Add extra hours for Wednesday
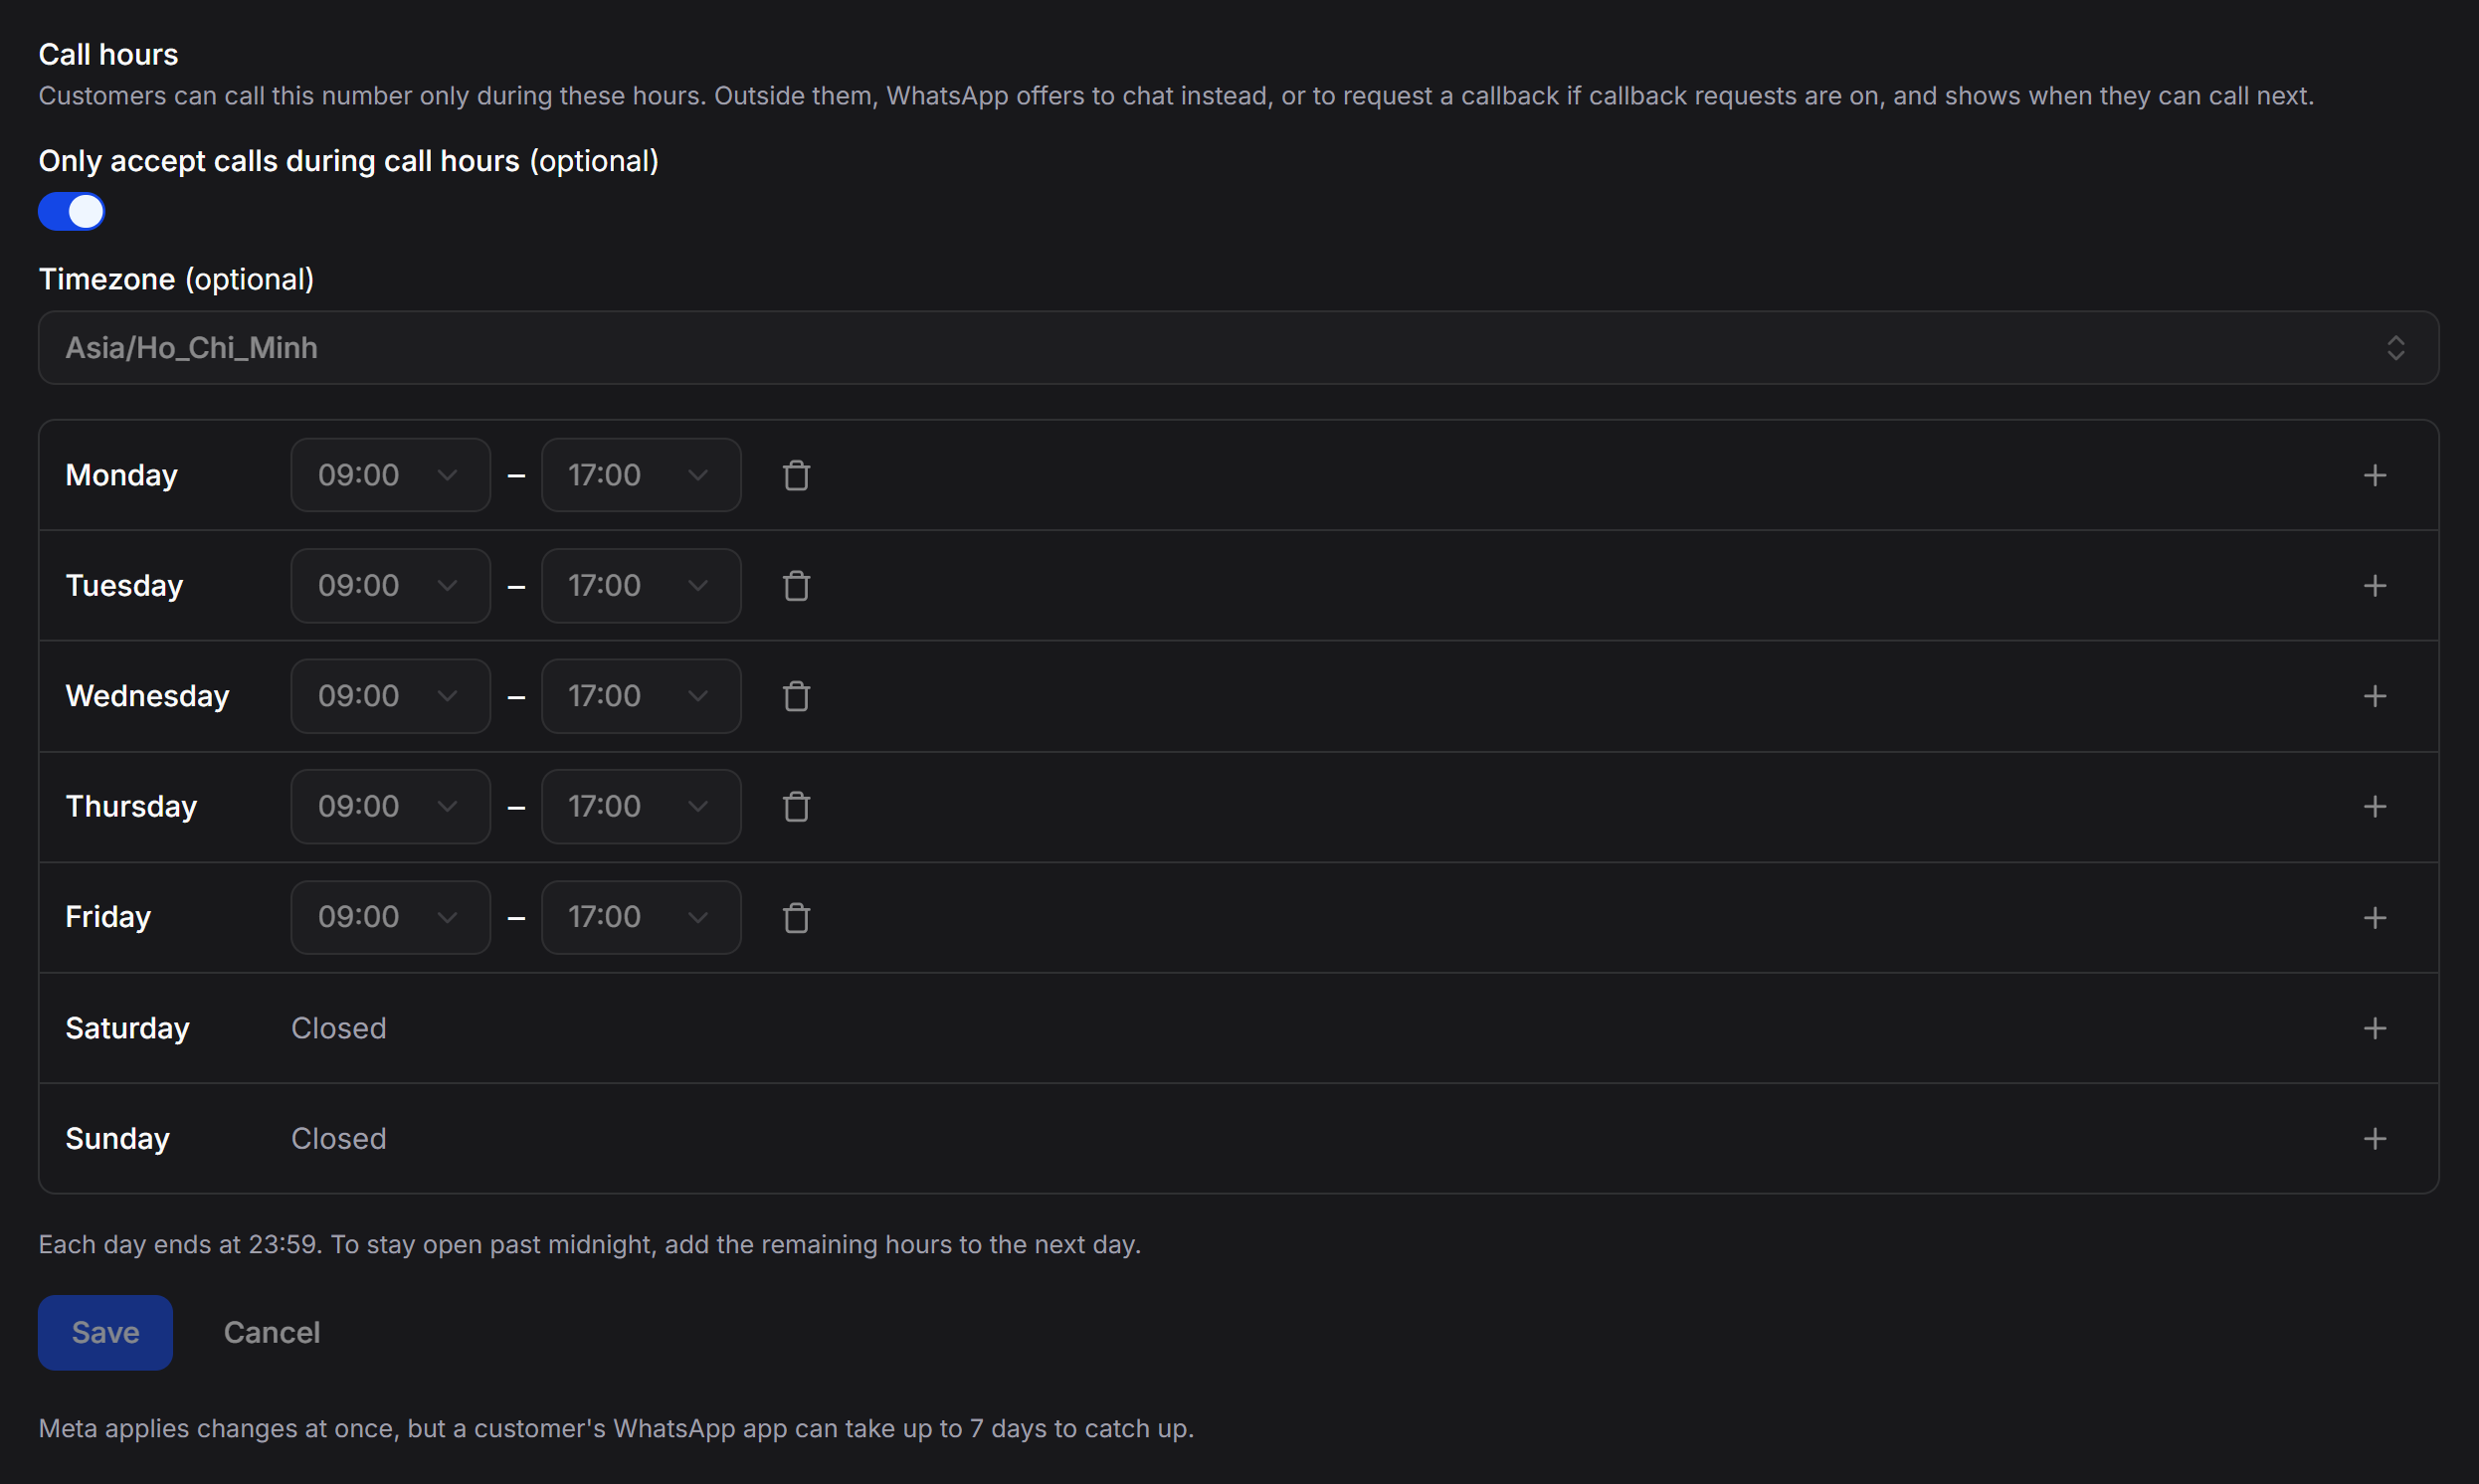The height and width of the screenshot is (1484, 2479). [2375, 696]
